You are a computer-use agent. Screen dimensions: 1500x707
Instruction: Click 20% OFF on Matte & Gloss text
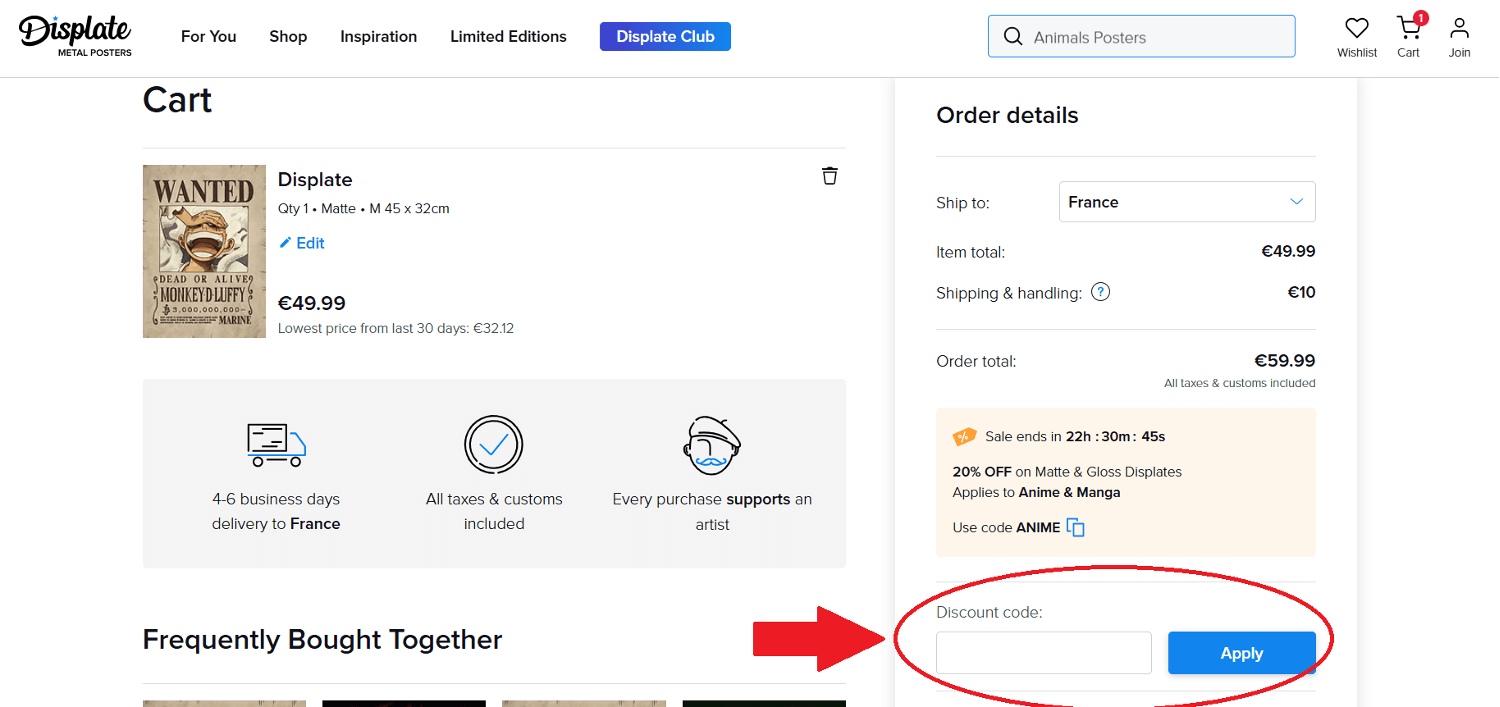click(1067, 472)
